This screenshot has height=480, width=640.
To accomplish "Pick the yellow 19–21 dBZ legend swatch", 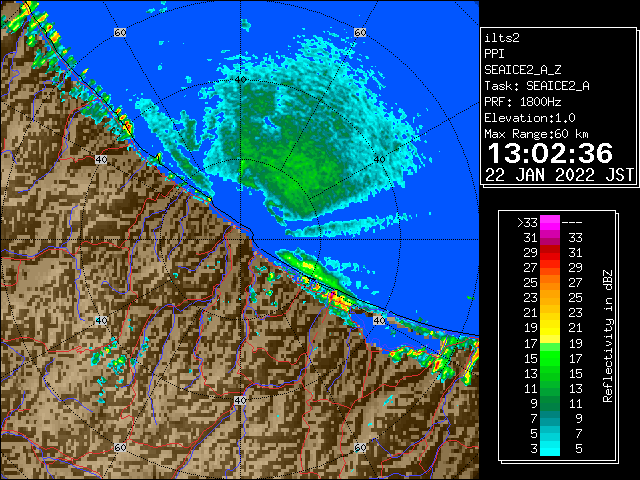I will click(x=550, y=328).
